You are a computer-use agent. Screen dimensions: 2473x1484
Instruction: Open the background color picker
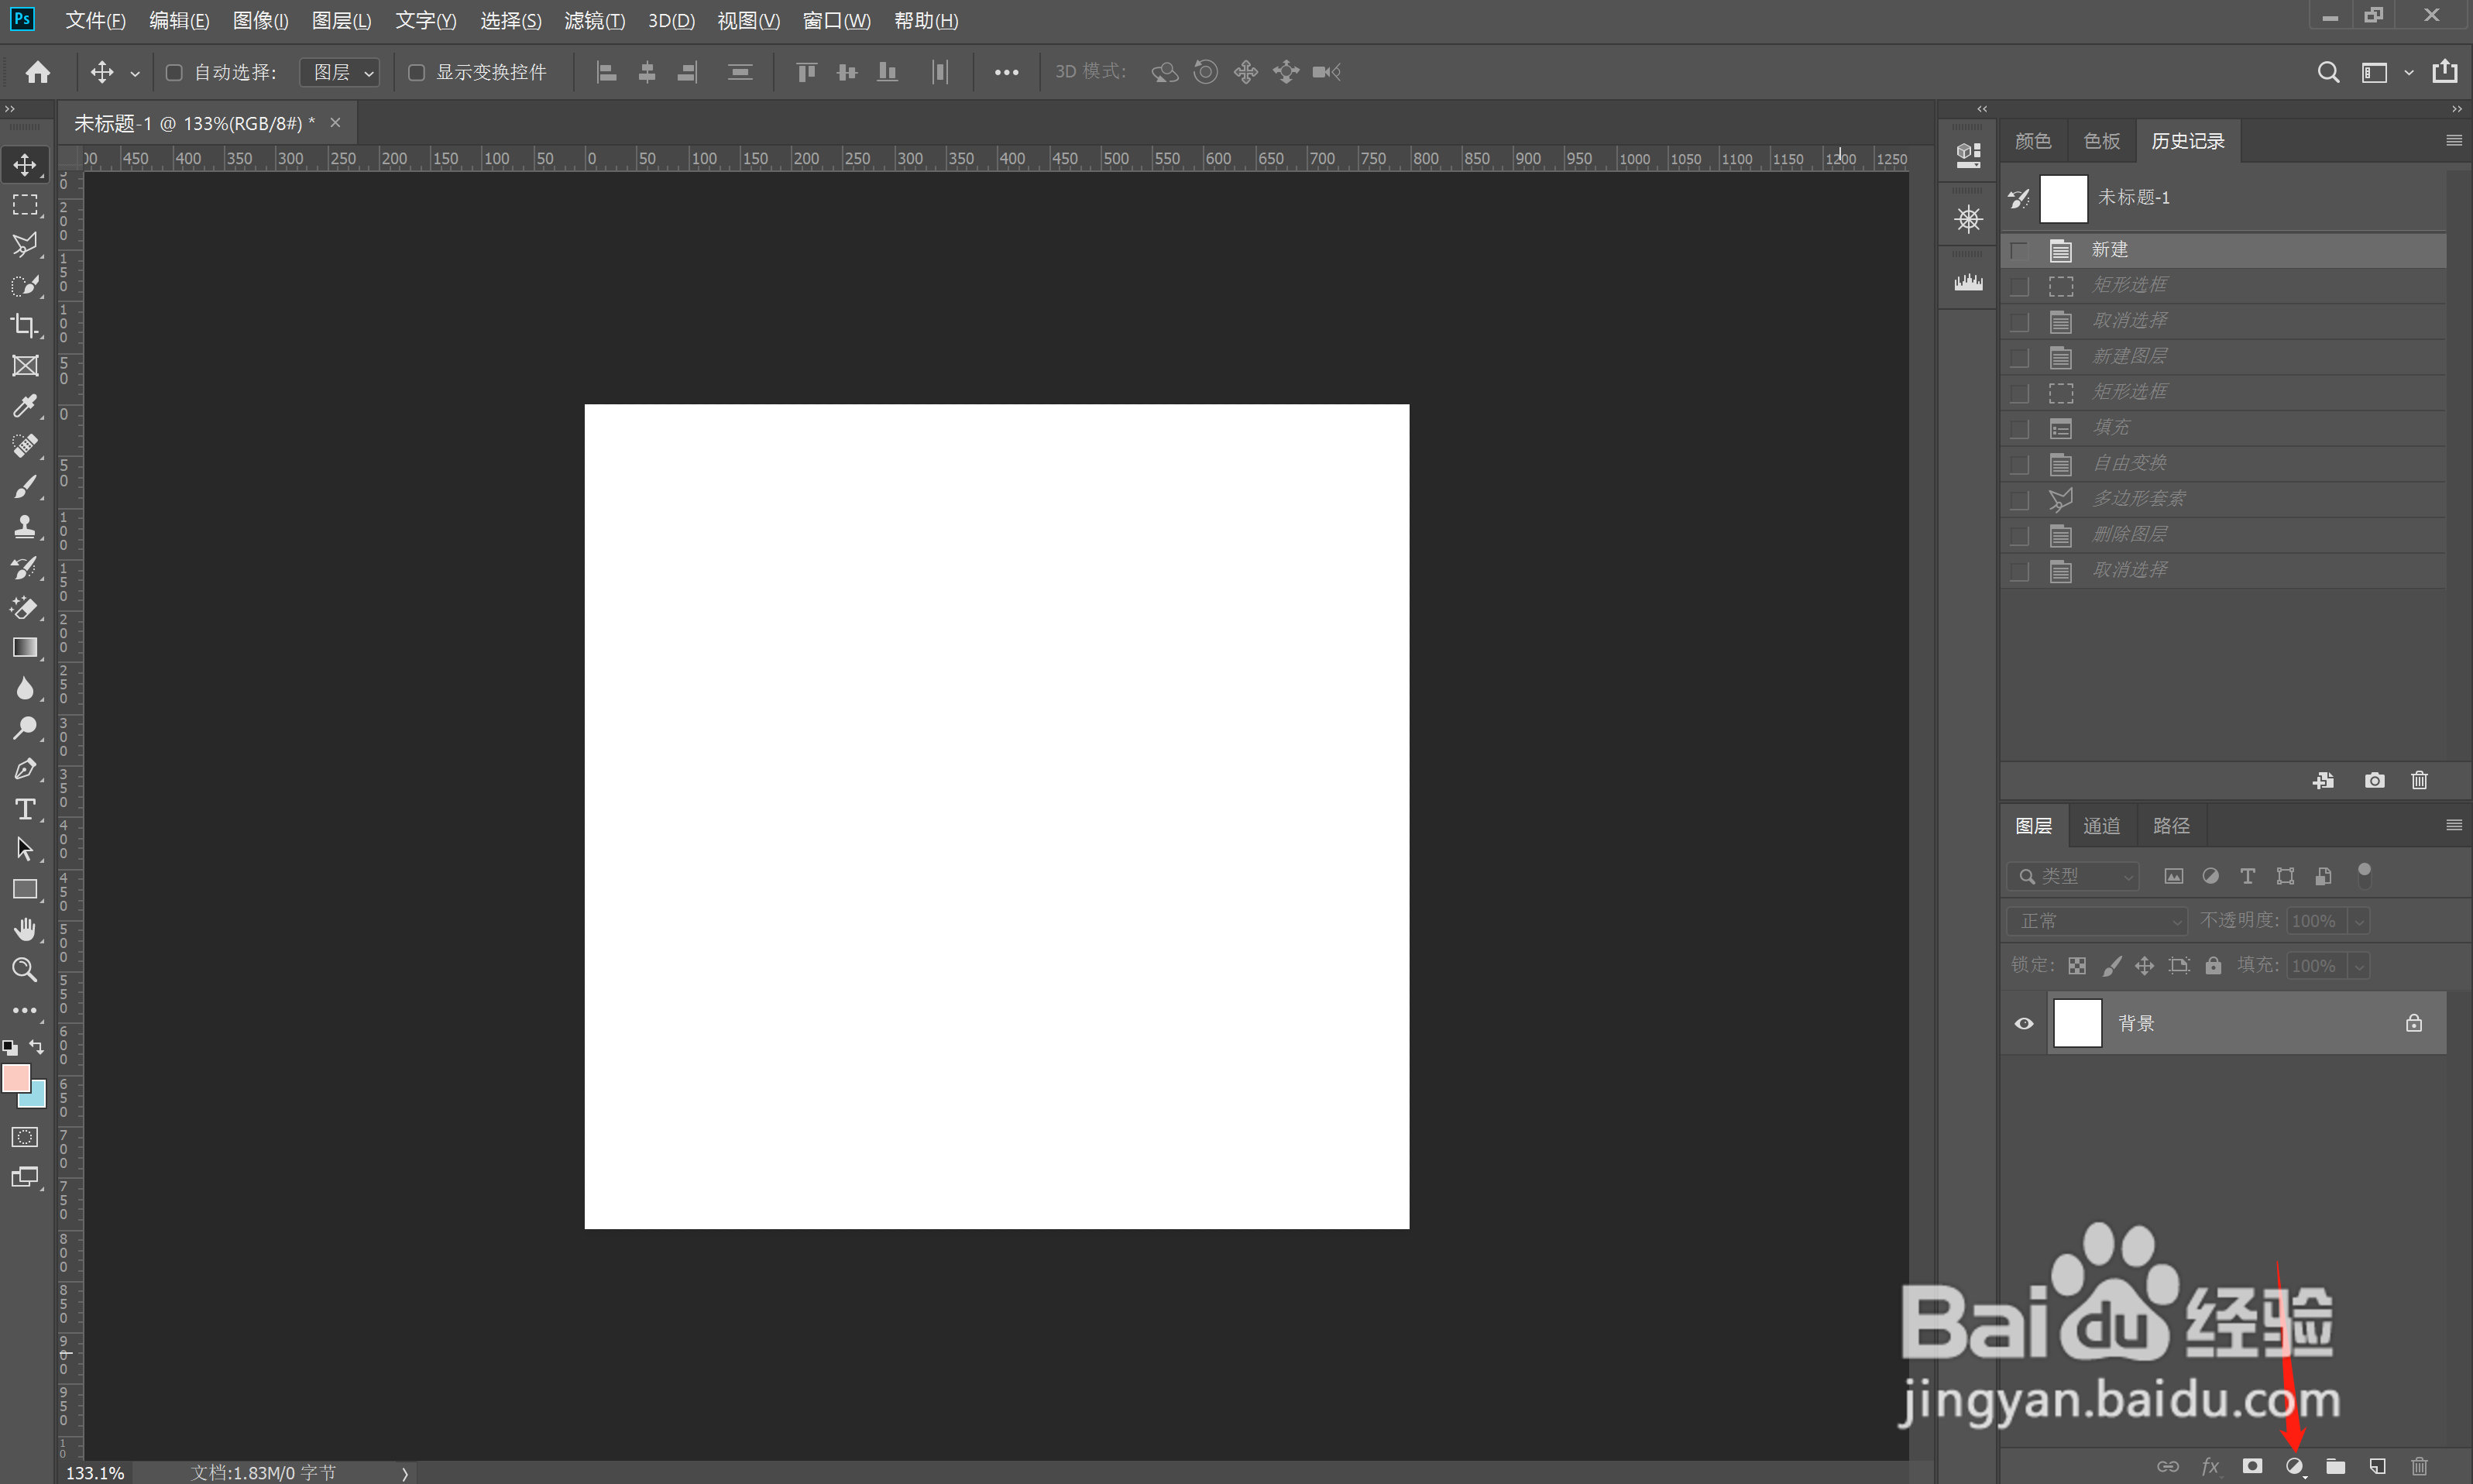pyautogui.click(x=36, y=1098)
